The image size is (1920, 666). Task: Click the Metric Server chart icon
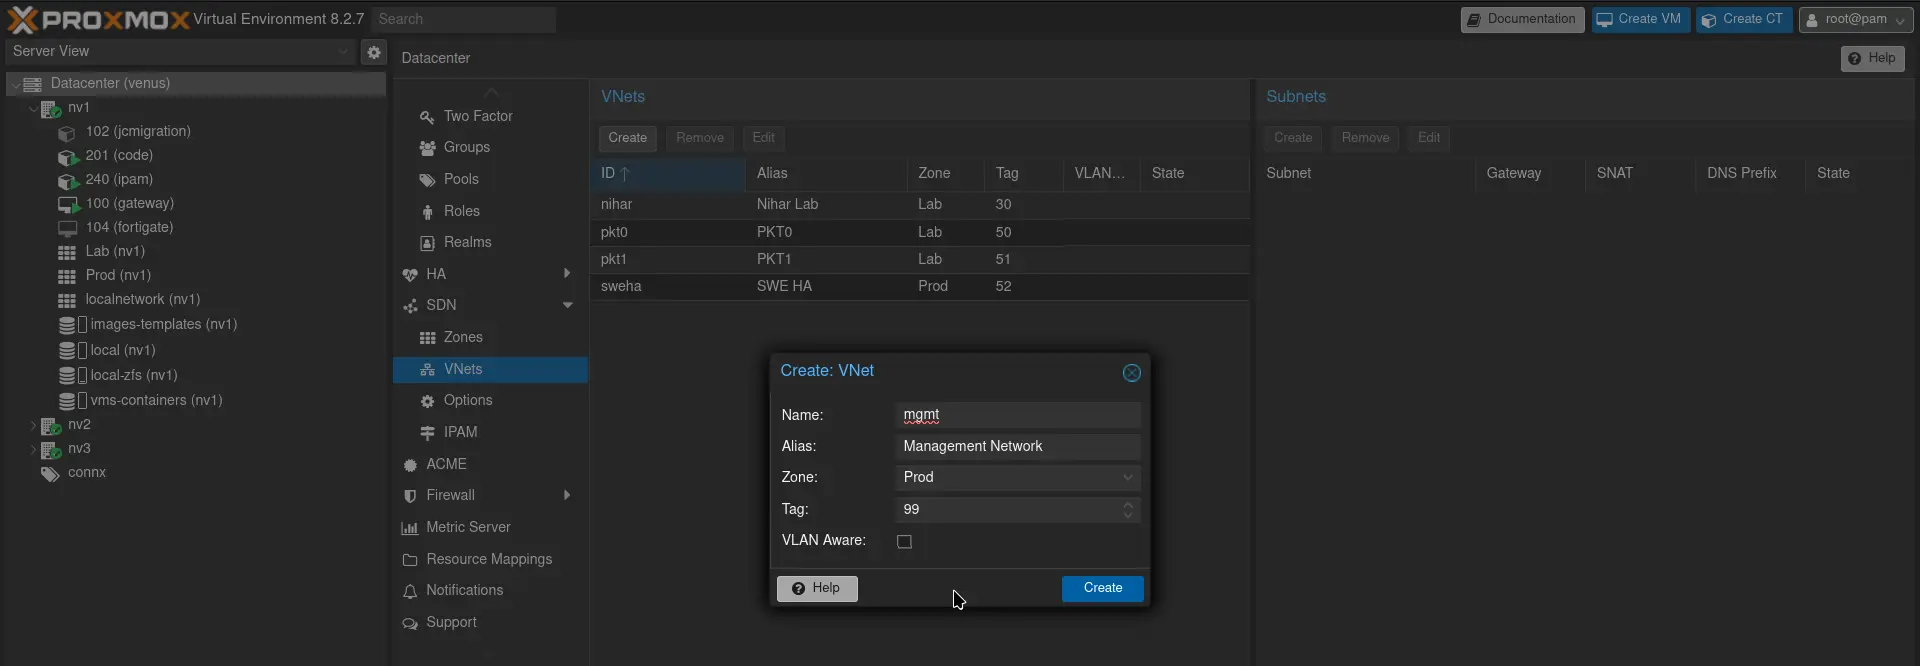pos(410,528)
